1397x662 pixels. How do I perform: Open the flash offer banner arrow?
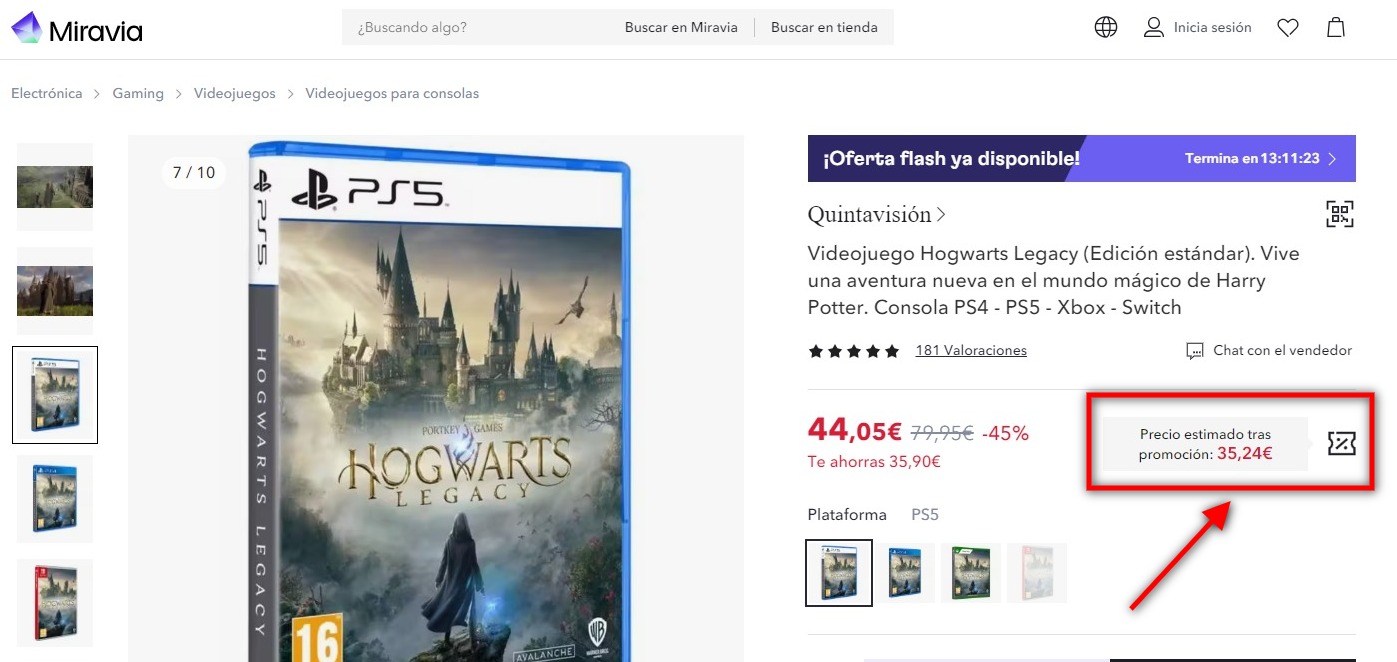coord(1334,159)
